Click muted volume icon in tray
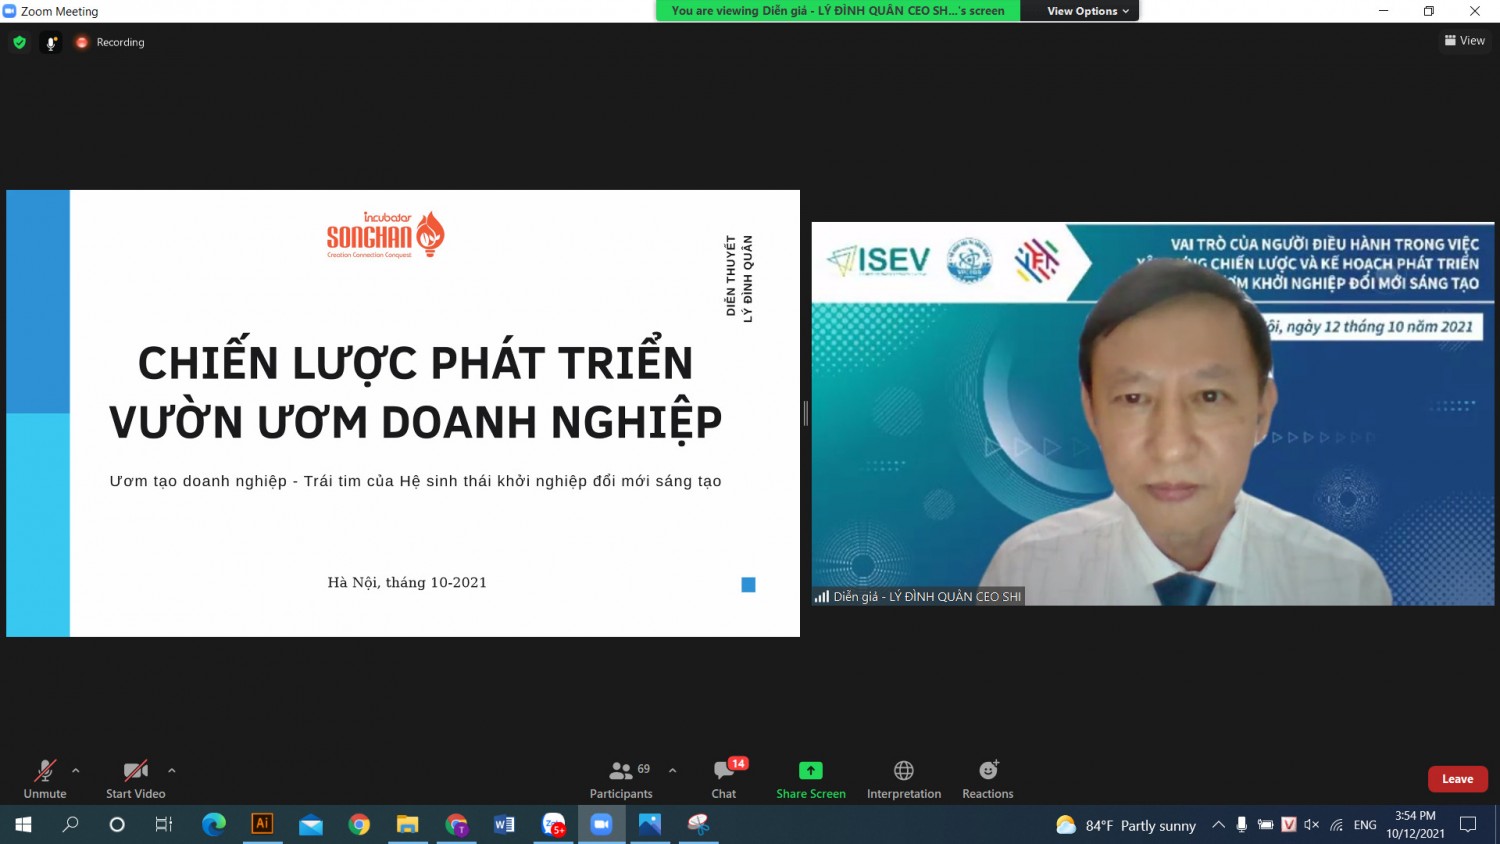The width and height of the screenshot is (1500, 844). 1312,825
